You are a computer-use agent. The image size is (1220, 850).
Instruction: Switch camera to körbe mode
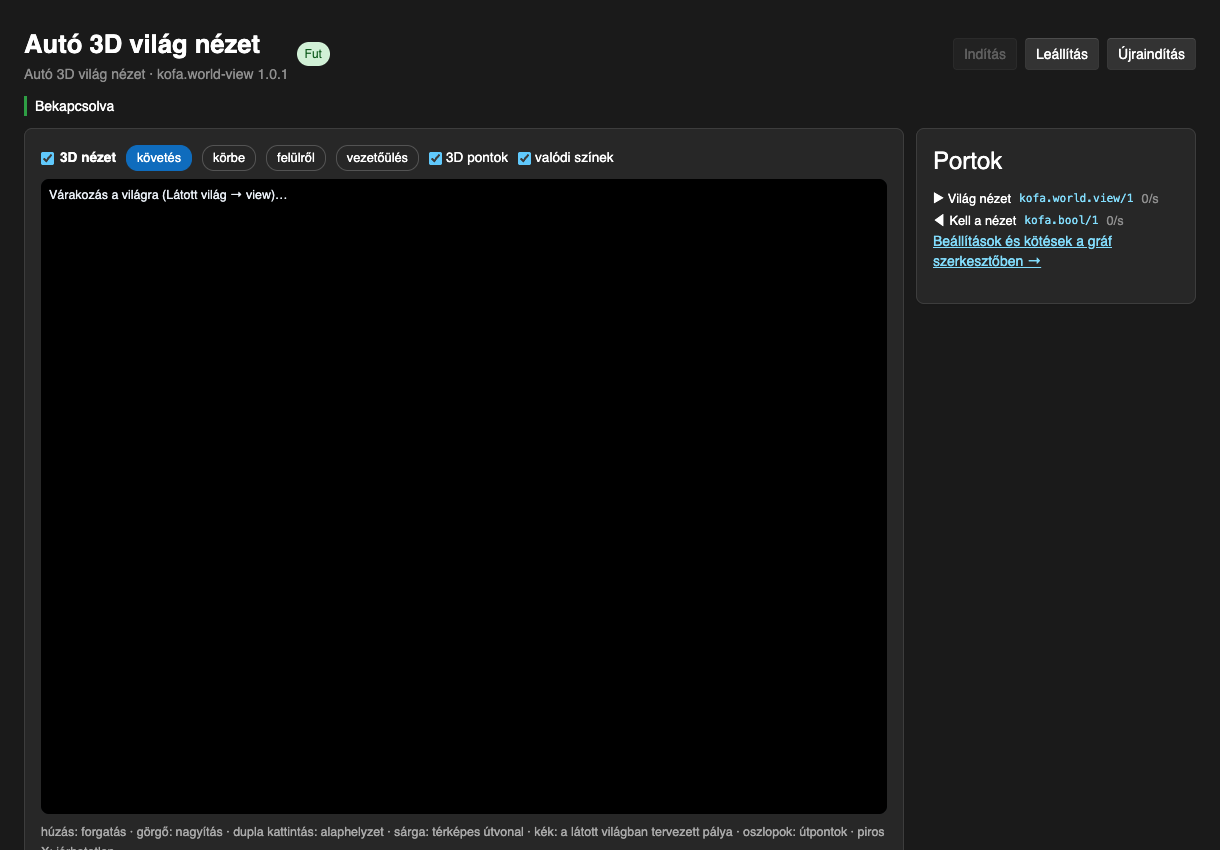click(229, 158)
